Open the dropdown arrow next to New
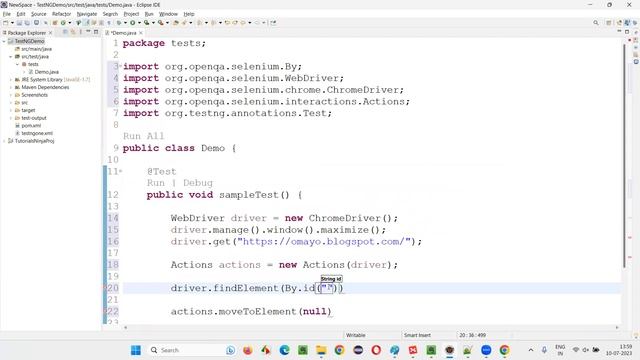Image resolution: width=640 pixels, height=360 pixels. tap(12, 23)
